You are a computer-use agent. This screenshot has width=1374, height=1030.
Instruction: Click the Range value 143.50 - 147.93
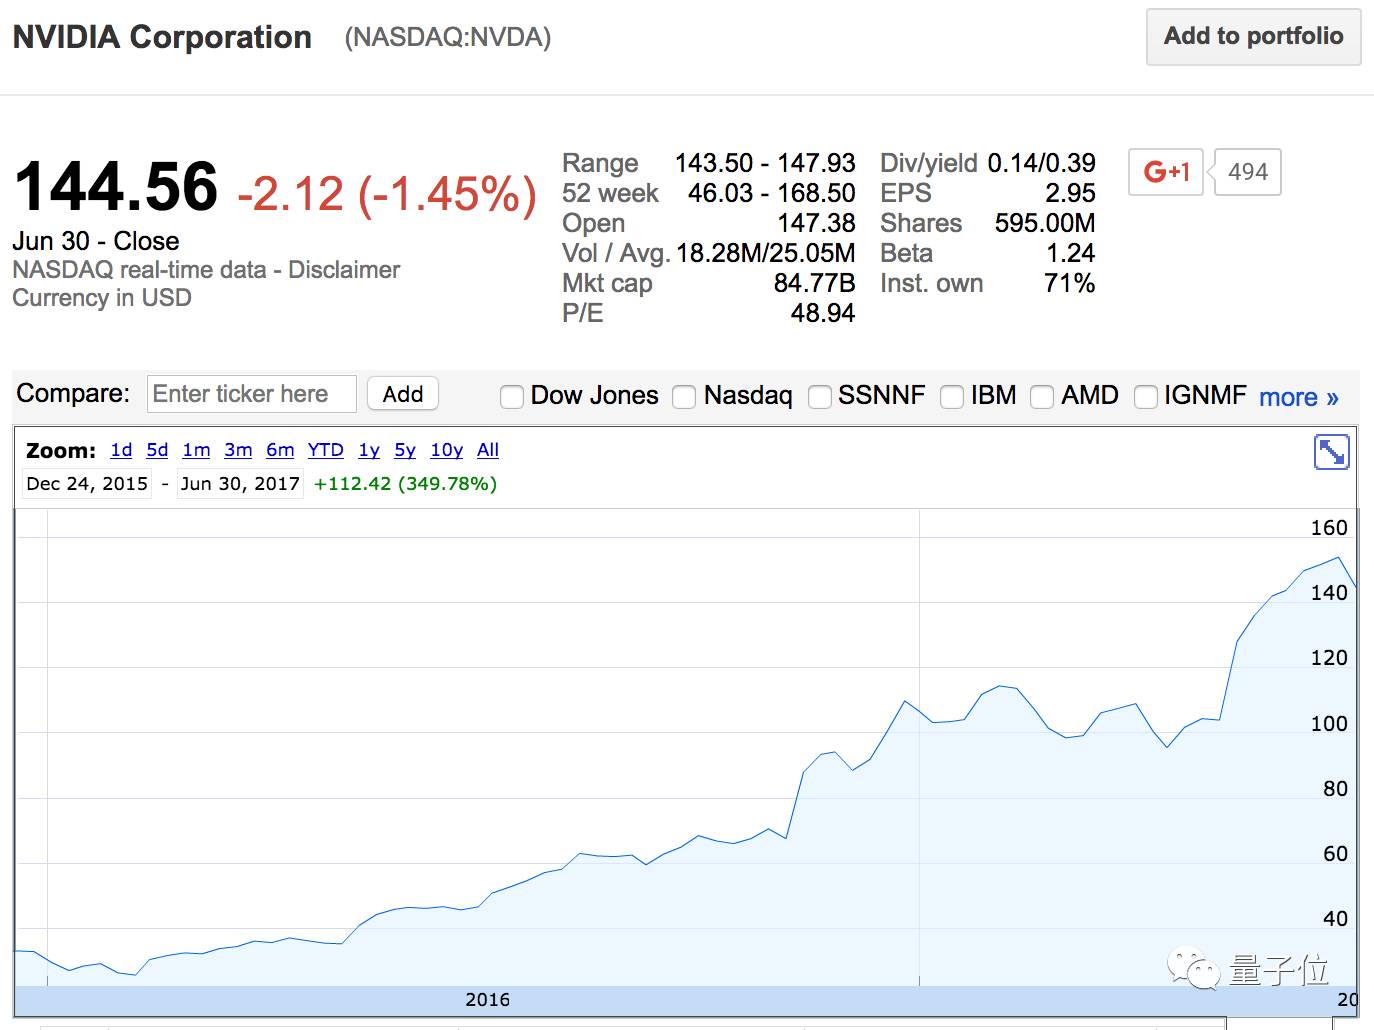point(765,163)
